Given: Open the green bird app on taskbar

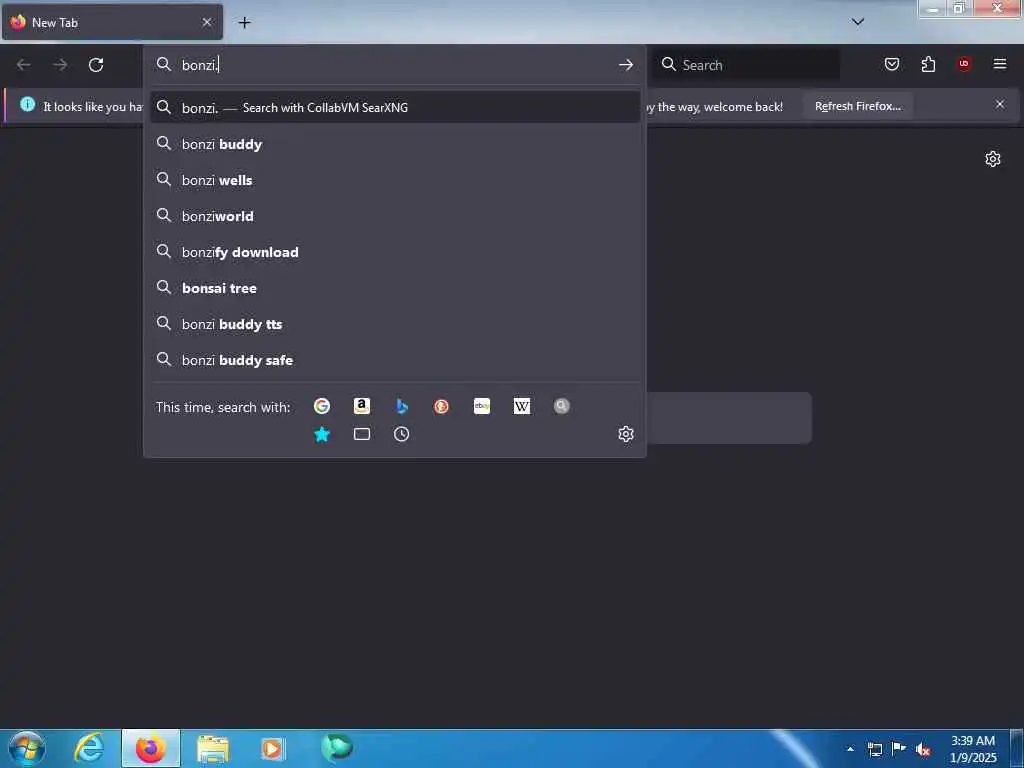Looking at the screenshot, I should point(337,747).
